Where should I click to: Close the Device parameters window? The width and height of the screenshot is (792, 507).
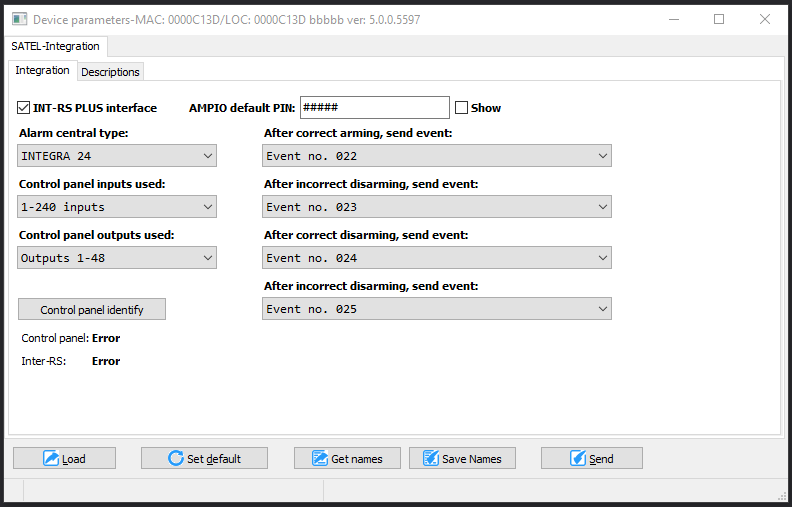(765, 19)
